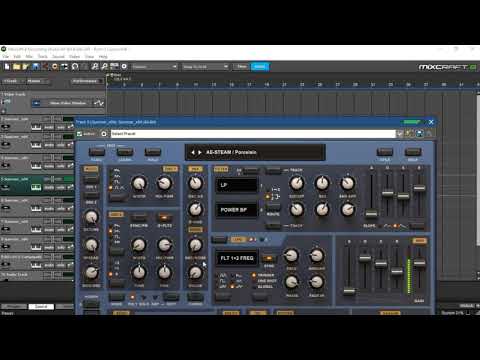
Task: Click the OSC1 W-FORM knob
Action: (139, 183)
